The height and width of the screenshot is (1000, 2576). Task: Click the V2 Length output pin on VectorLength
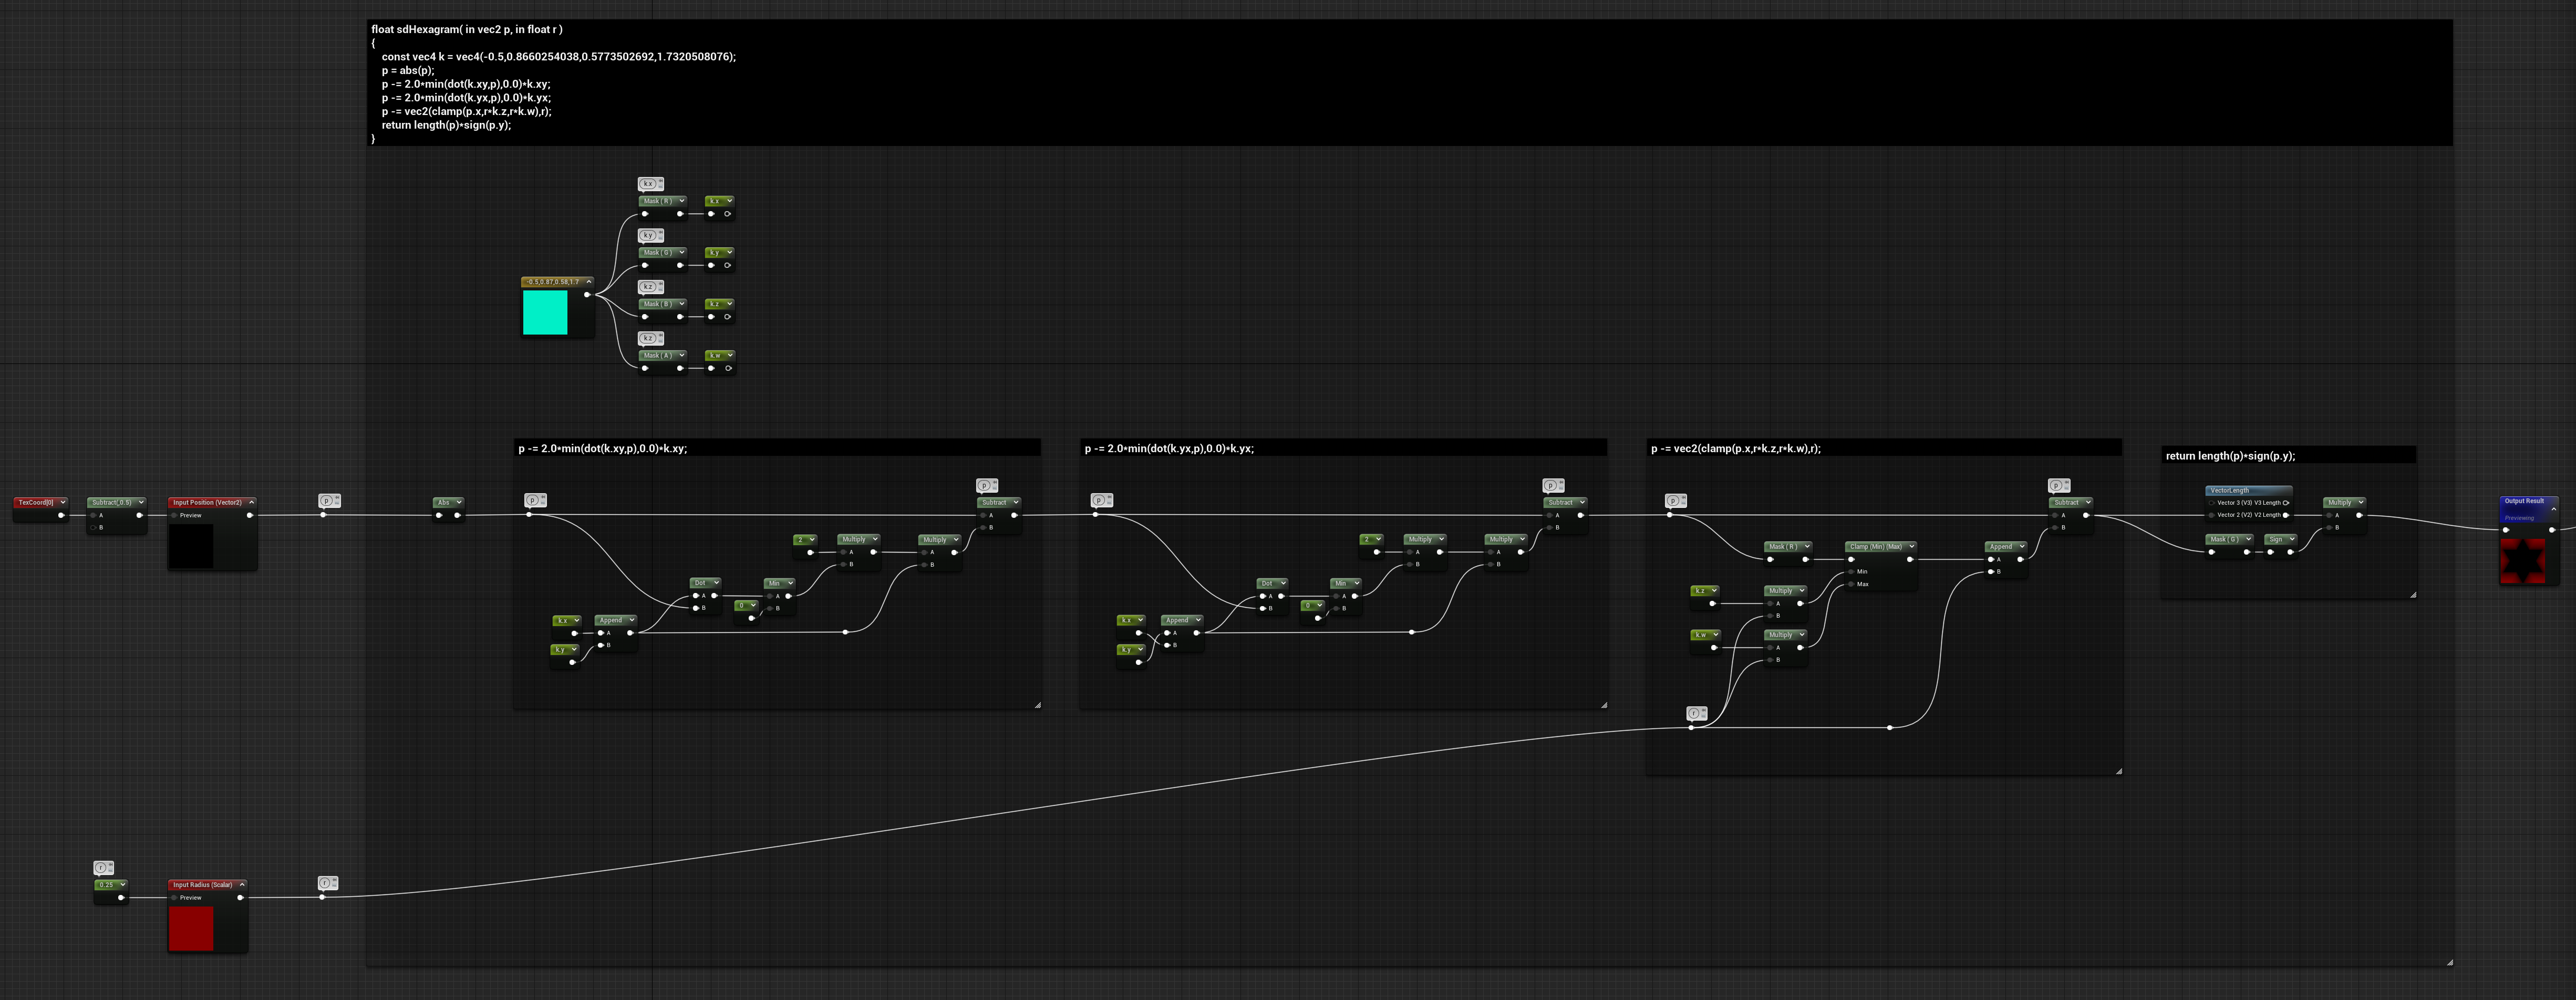2286,515
